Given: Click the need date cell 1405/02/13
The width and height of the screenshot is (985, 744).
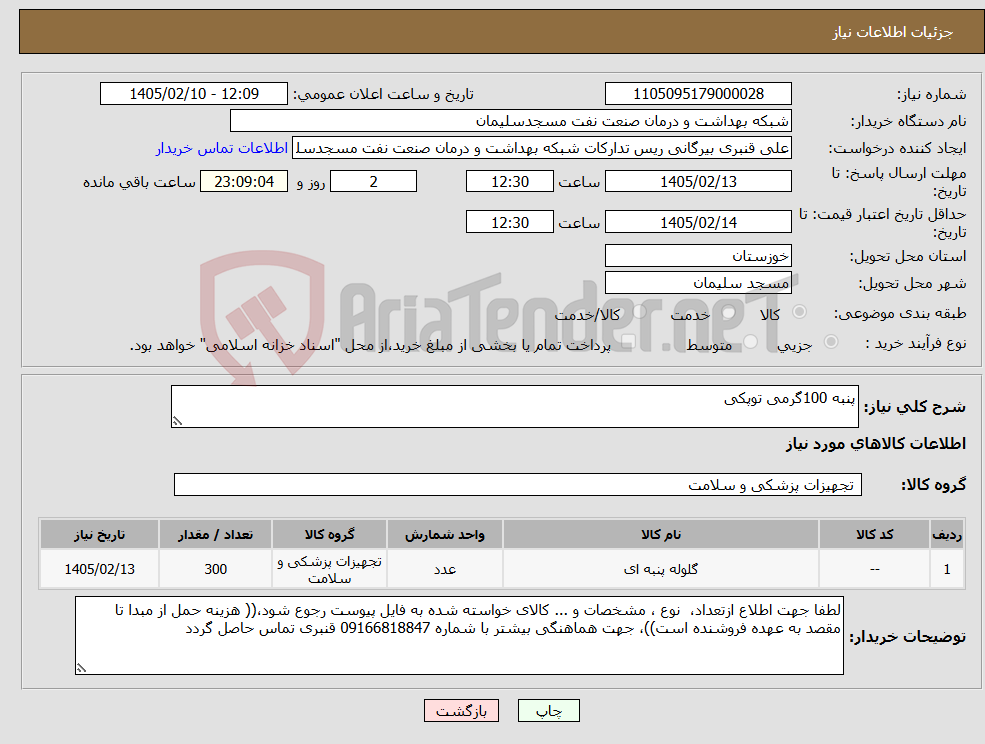Looking at the screenshot, I should point(99,569).
